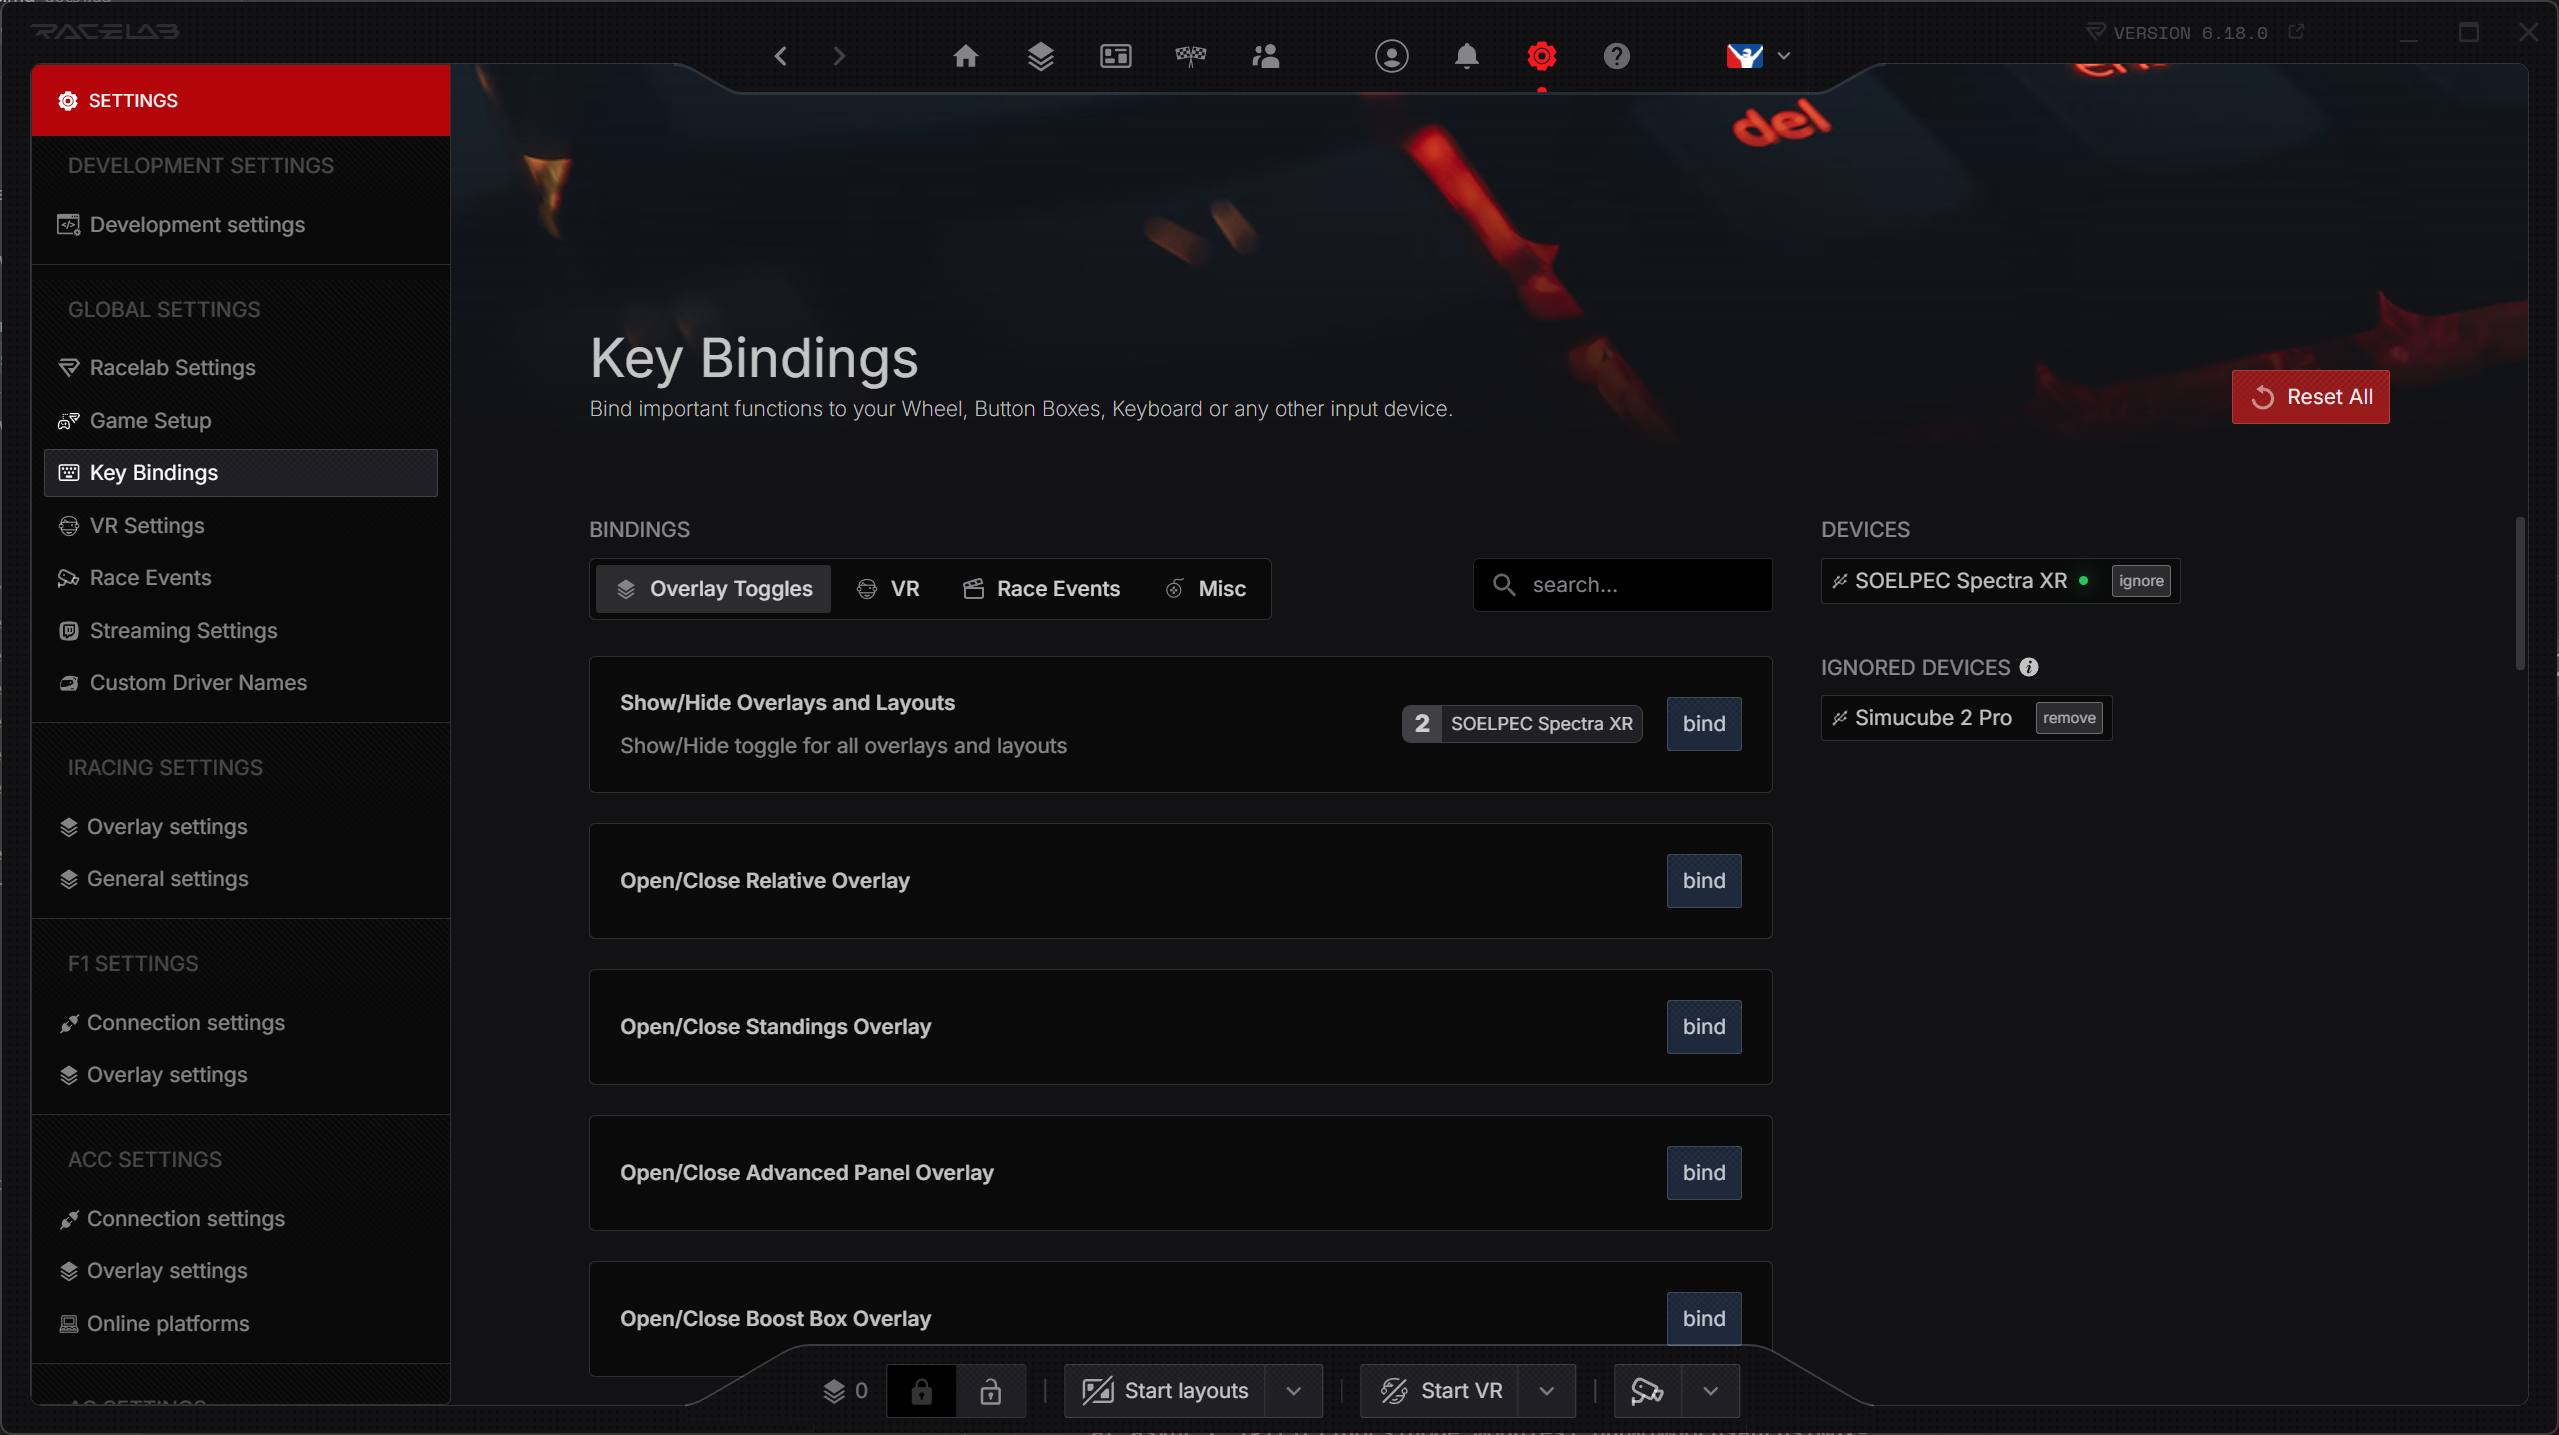Viewport: 2559px width, 1435px height.
Task: Open the checkered race flags icon
Action: click(x=1190, y=56)
